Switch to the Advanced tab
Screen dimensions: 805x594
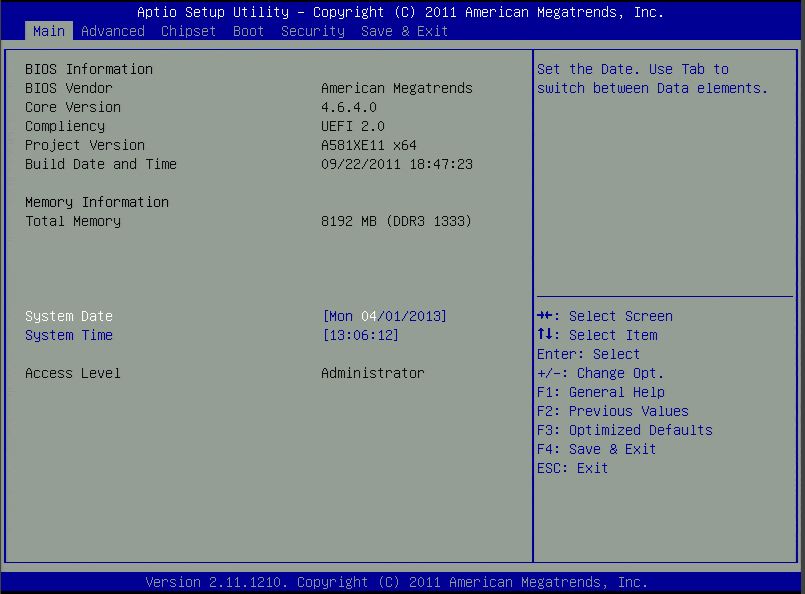[x=112, y=31]
